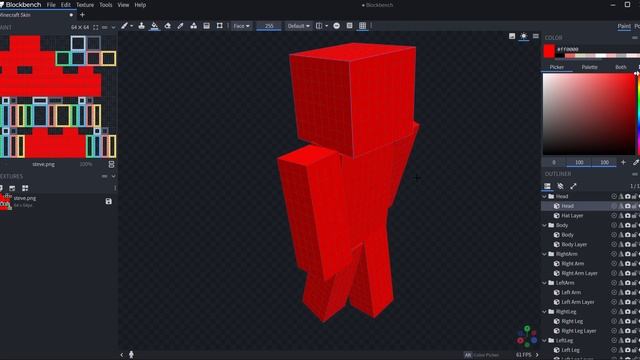
Task: Select the Copy Brush stamp tool
Action: click(141, 26)
